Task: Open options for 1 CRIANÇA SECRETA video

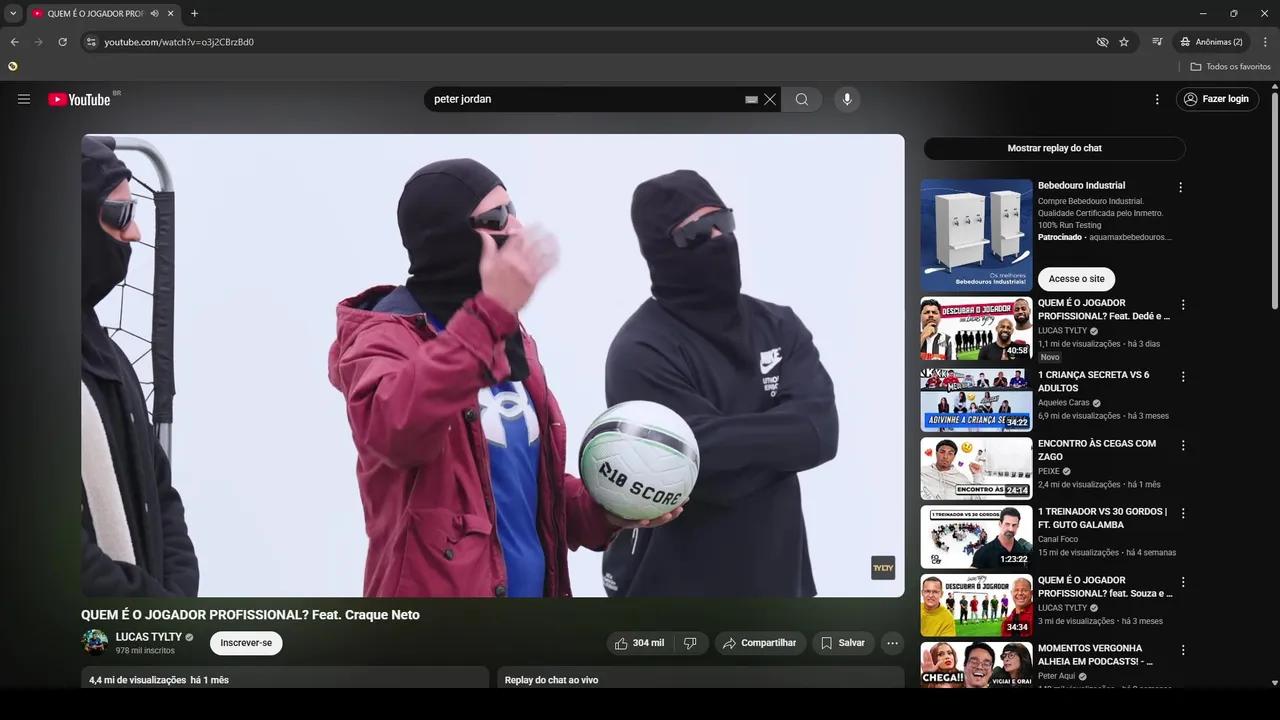Action: (x=1183, y=377)
